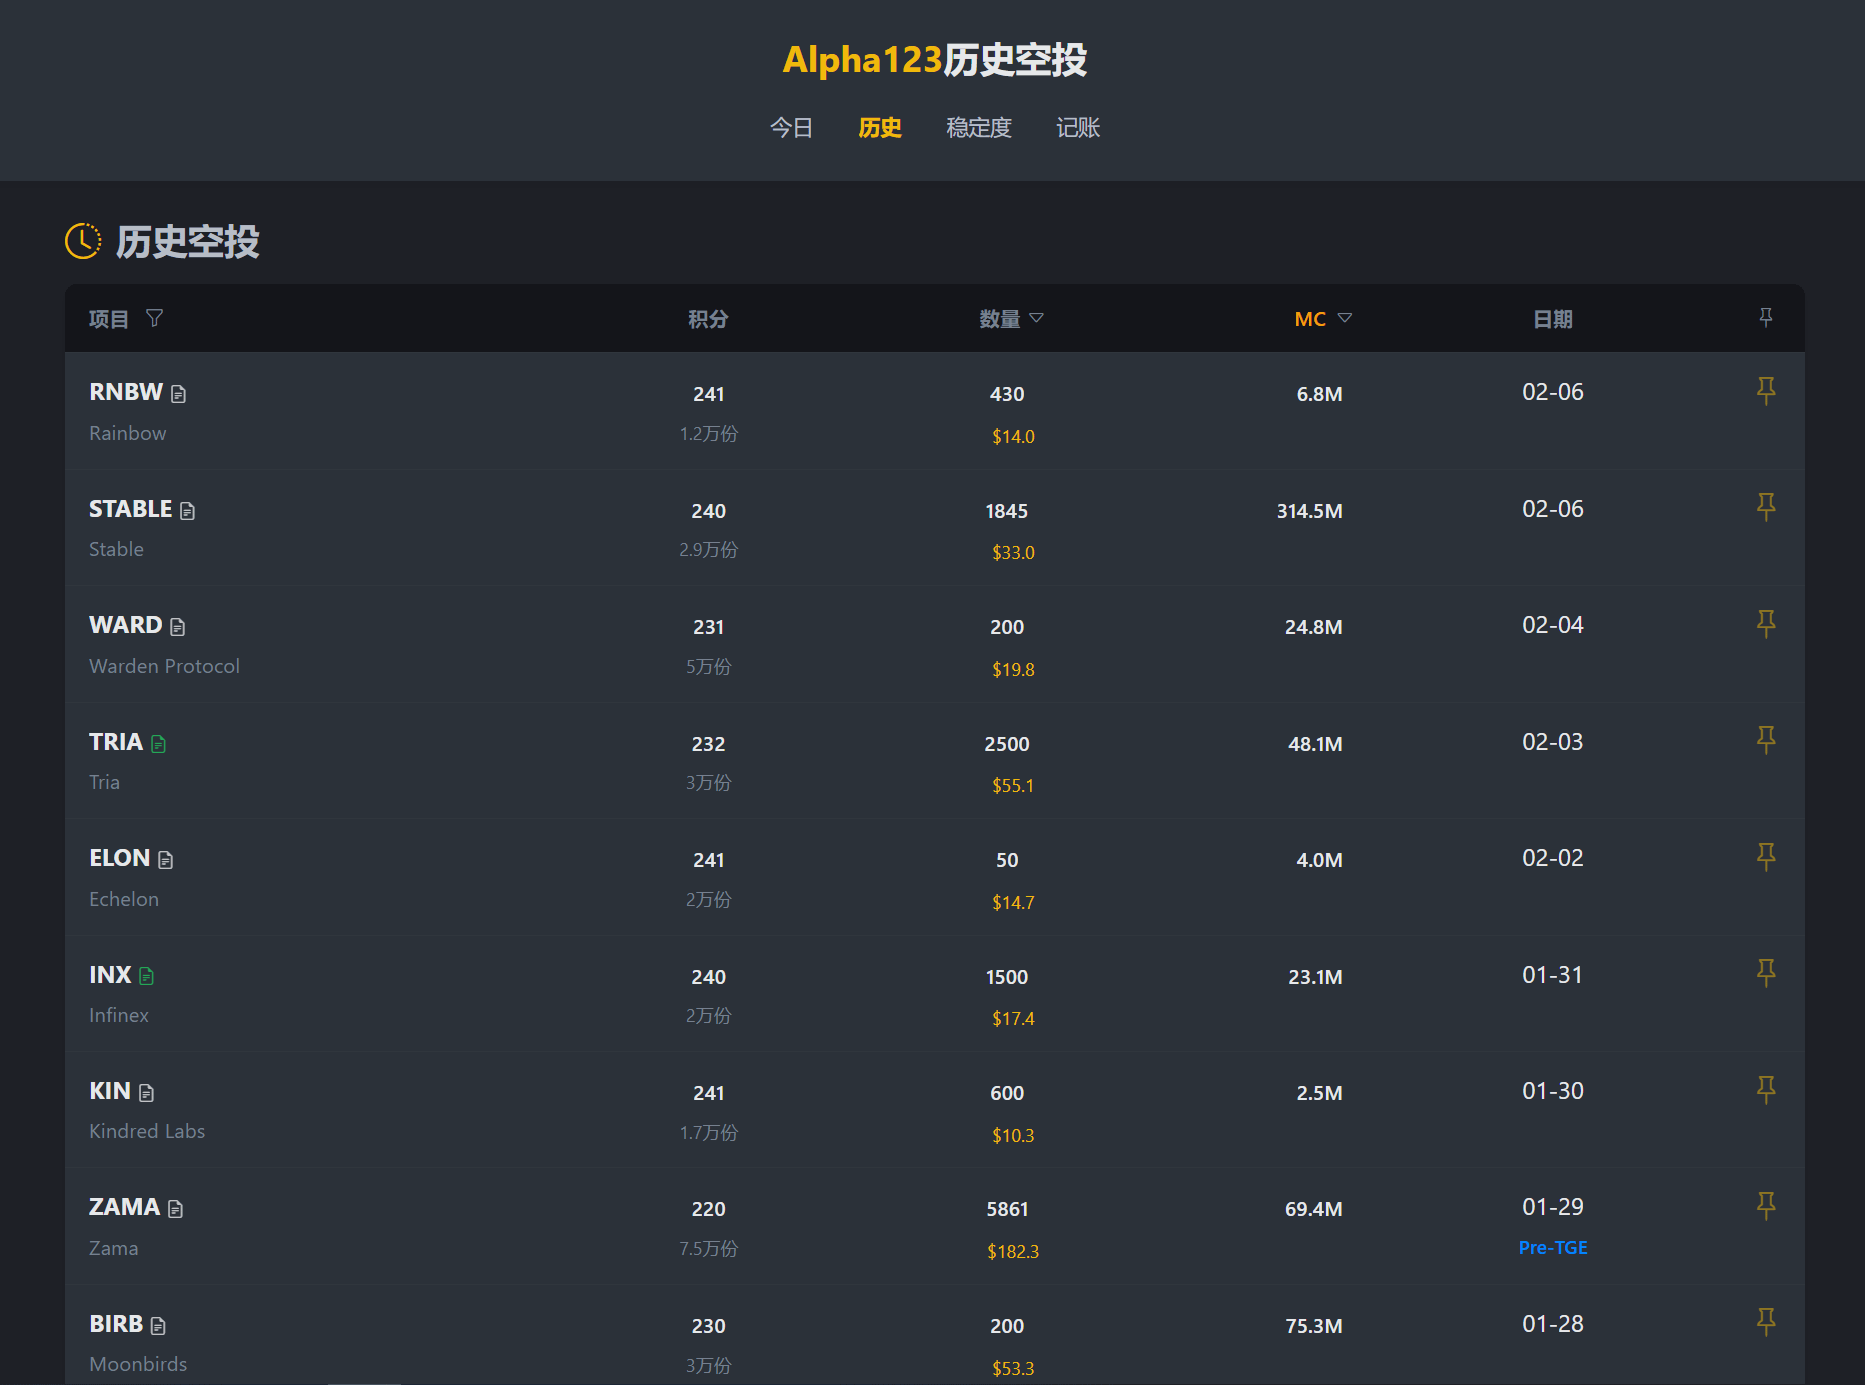Pin the STABLE row
1865x1385 pixels.
(1766, 507)
